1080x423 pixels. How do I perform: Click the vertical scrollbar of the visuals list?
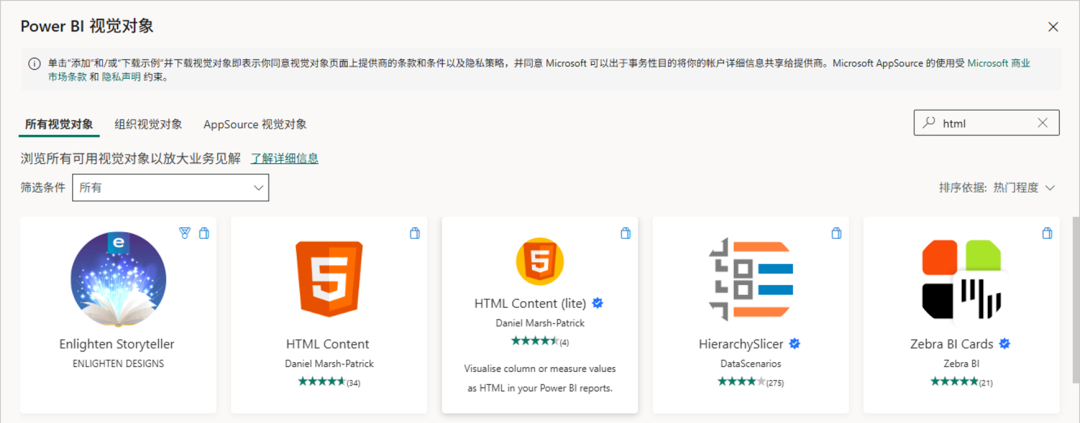coord(1075,299)
